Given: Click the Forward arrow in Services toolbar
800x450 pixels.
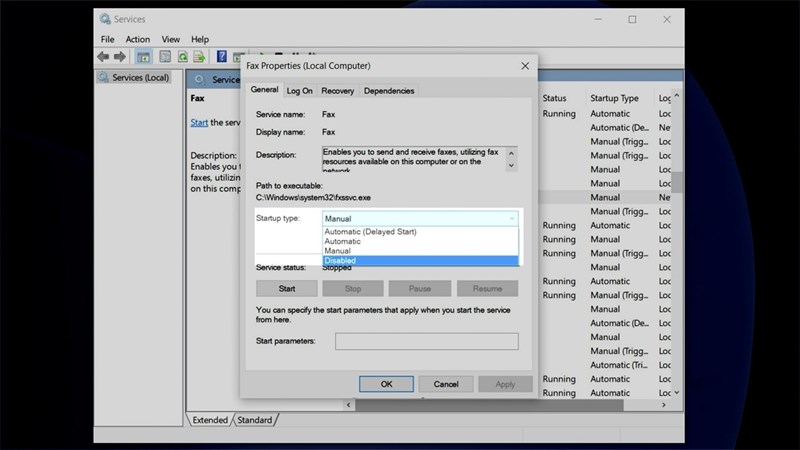Looking at the screenshot, I should pyautogui.click(x=120, y=57).
